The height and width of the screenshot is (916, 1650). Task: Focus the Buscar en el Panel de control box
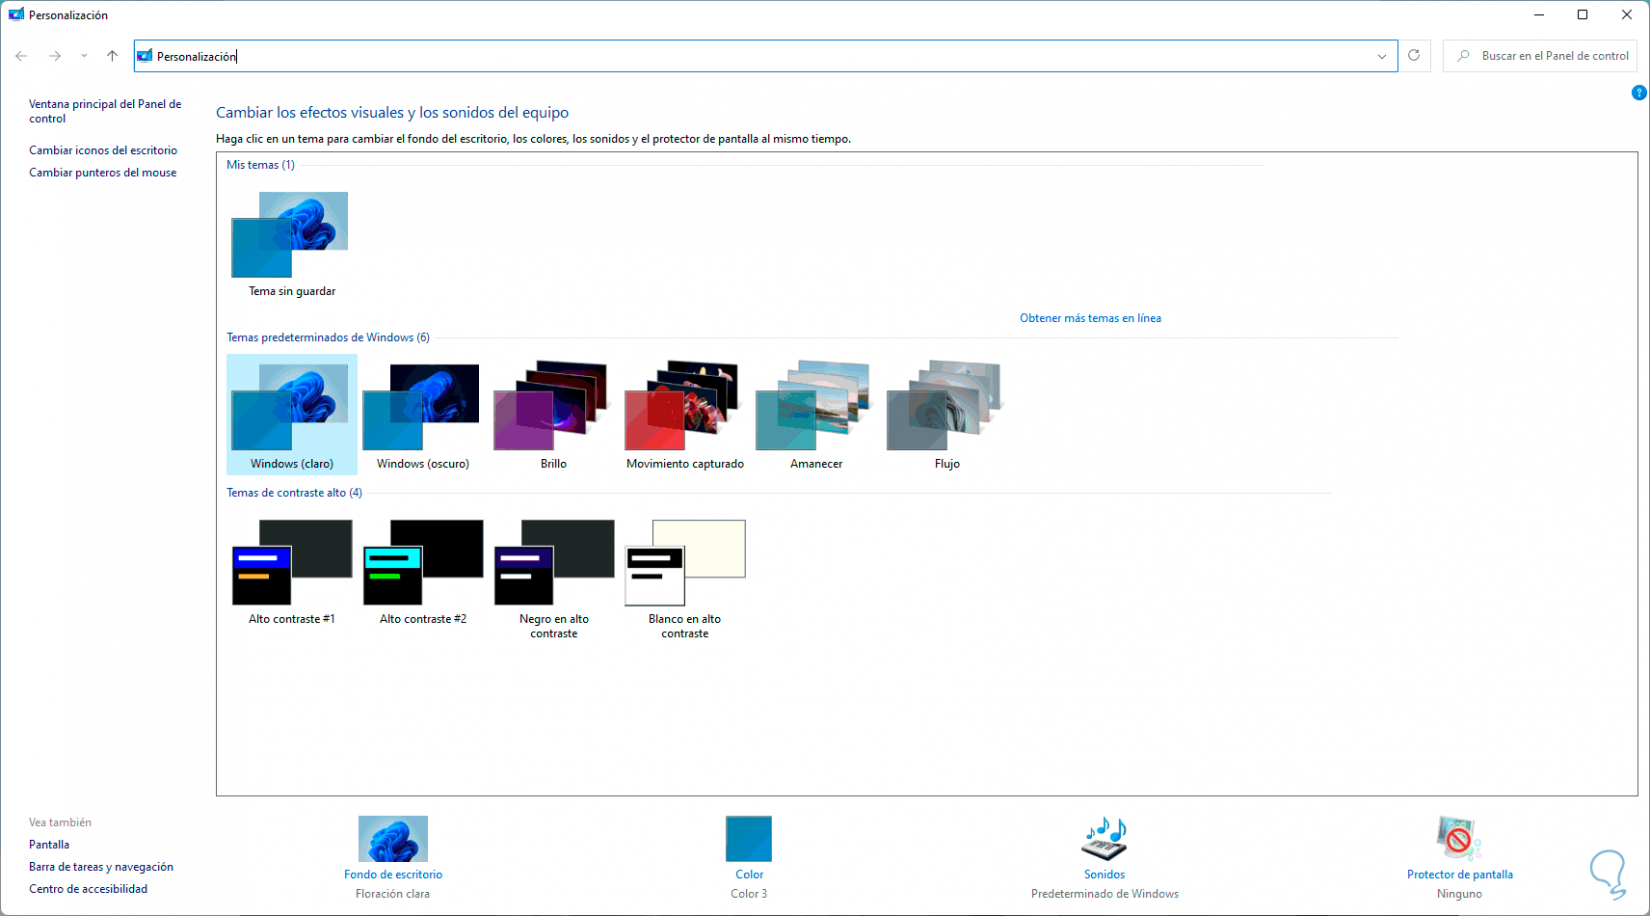coord(1540,56)
